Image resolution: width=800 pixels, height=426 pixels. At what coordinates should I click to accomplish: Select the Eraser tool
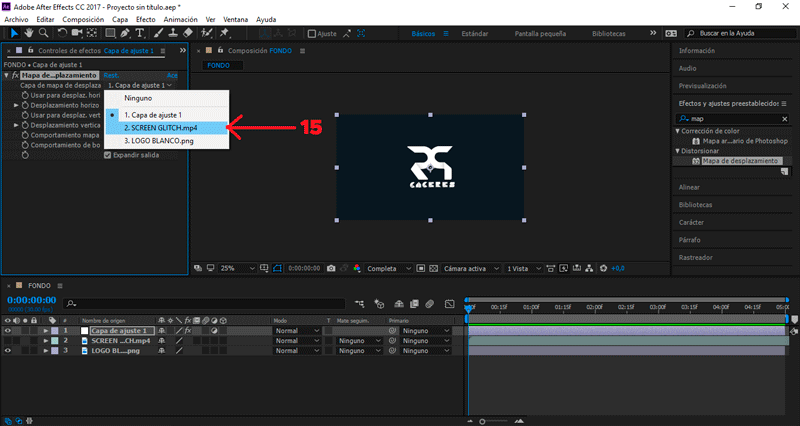[188, 33]
